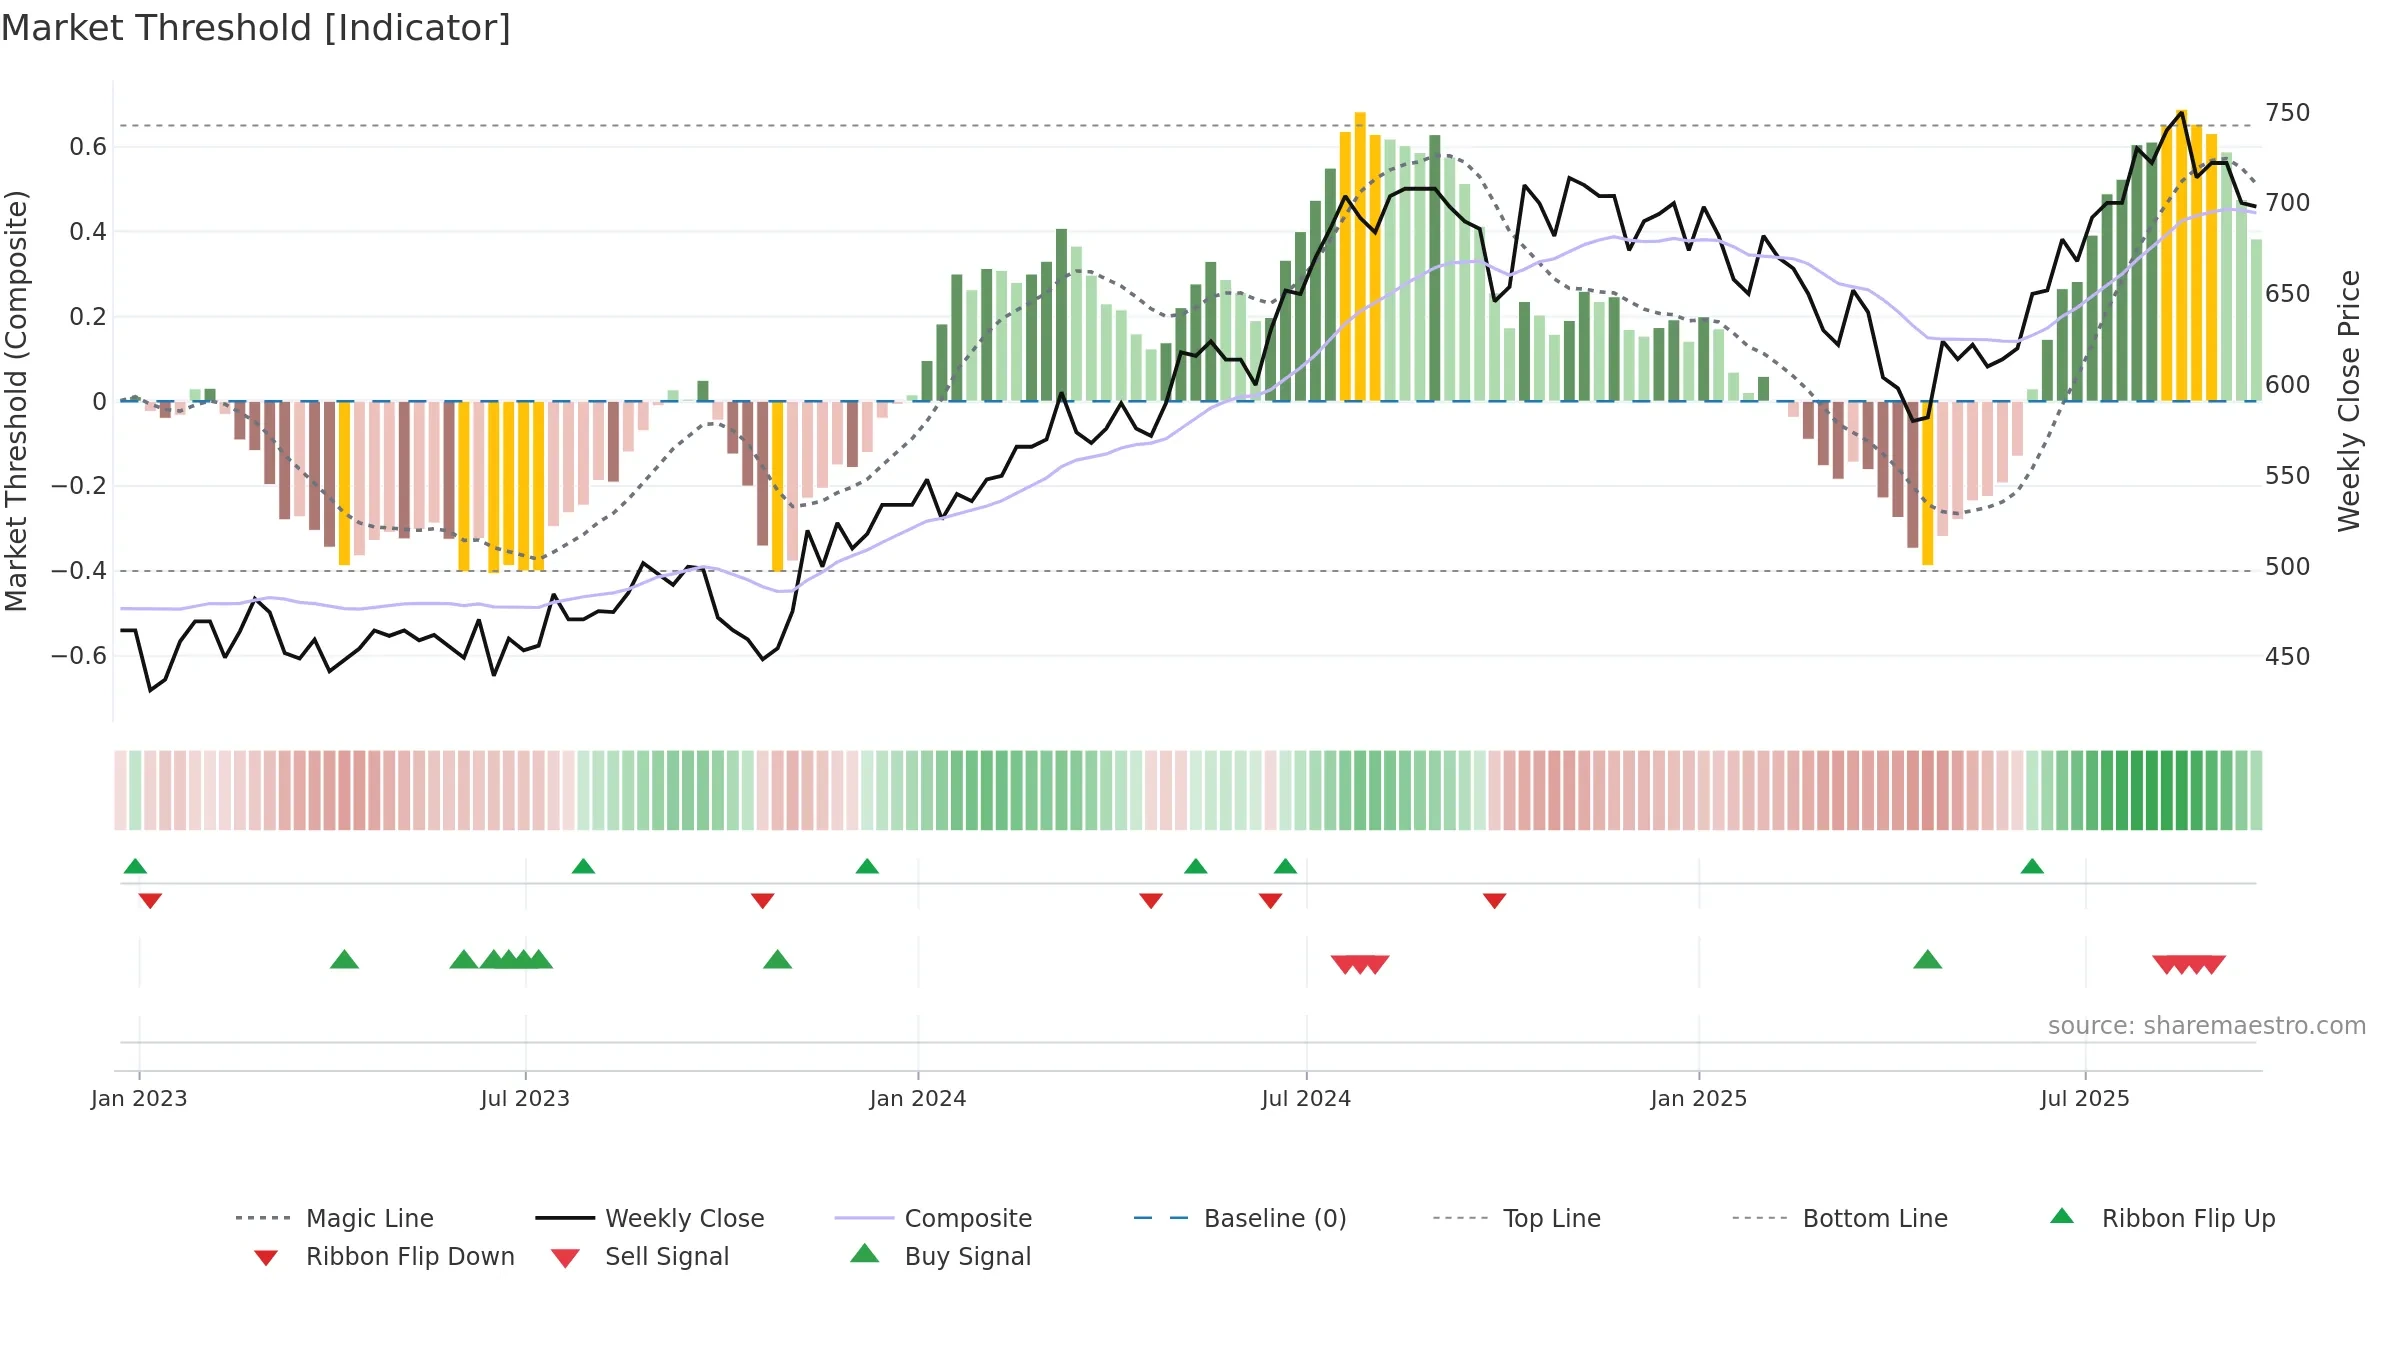The height and width of the screenshot is (1350, 2400).
Task: Click the June 2025 Ribbon Flip Up triangle
Action: 2032,866
